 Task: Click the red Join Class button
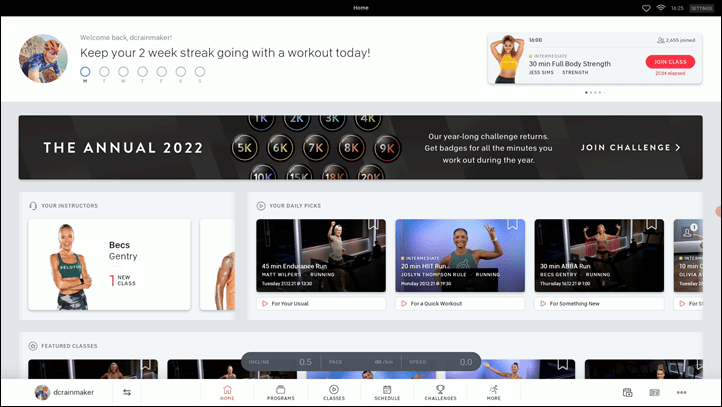(670, 62)
